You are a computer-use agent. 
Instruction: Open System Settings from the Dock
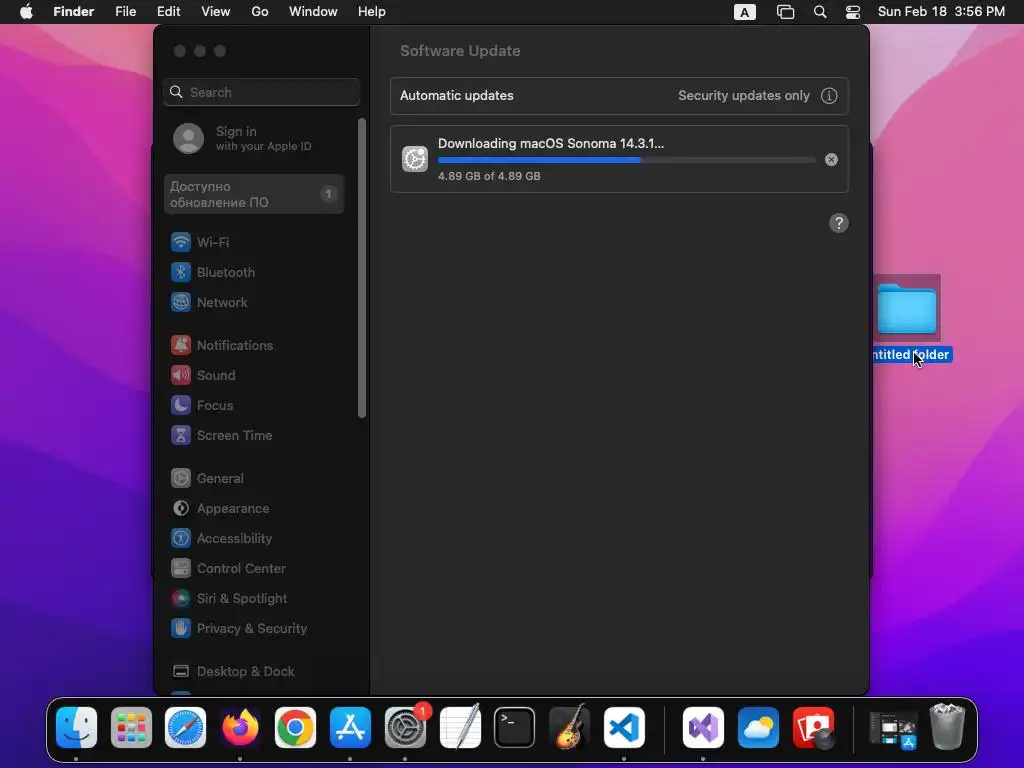tap(405, 727)
